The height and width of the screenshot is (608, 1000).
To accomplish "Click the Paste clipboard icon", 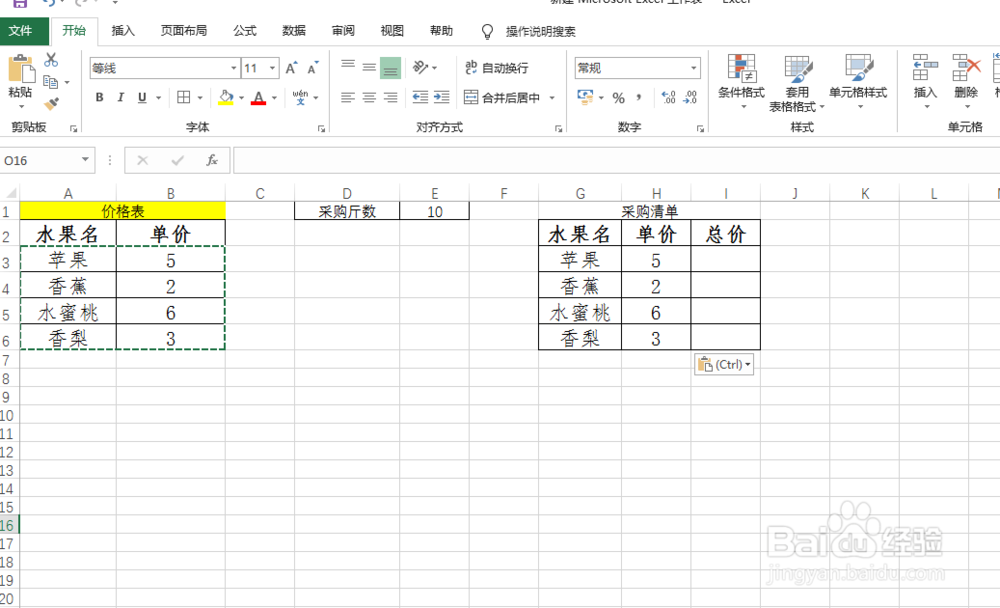I will 20,69.
